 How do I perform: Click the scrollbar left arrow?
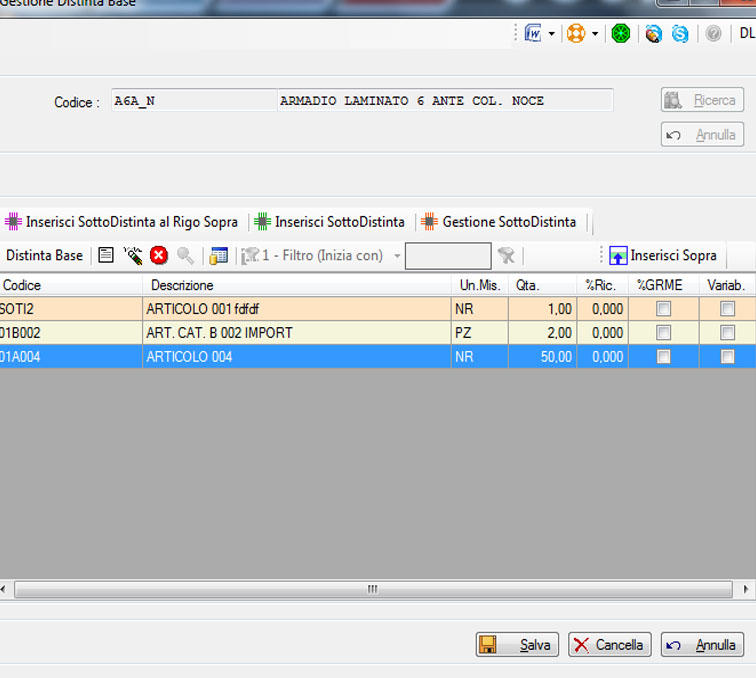point(3,589)
